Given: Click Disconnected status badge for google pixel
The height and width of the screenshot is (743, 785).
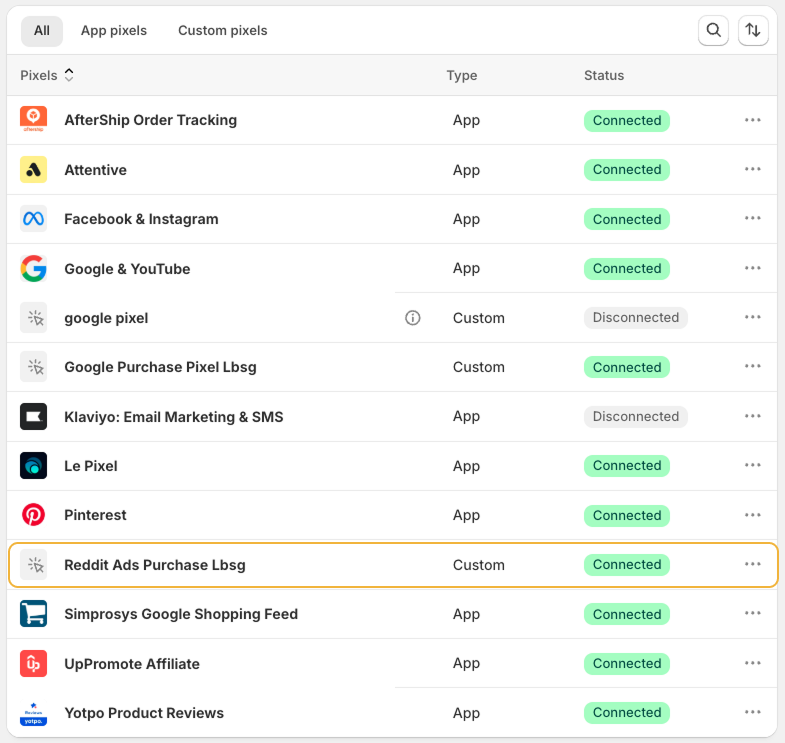Looking at the screenshot, I should (635, 317).
